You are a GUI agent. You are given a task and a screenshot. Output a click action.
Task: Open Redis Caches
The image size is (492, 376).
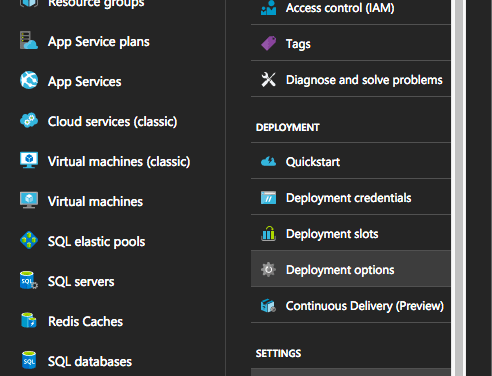click(86, 322)
